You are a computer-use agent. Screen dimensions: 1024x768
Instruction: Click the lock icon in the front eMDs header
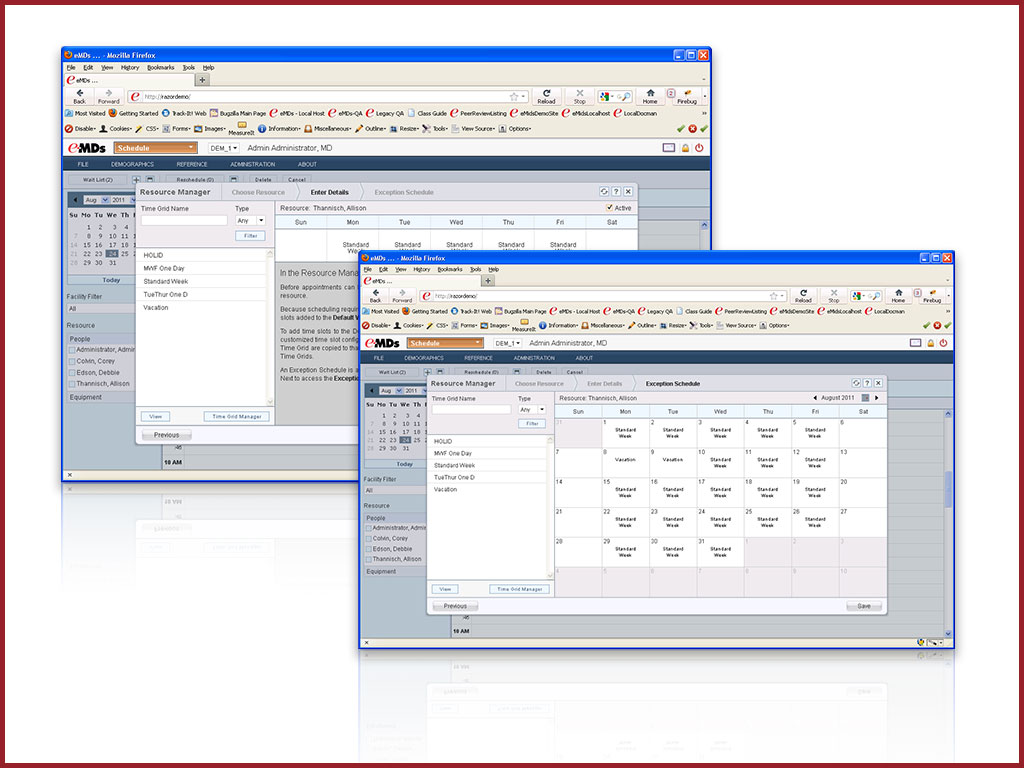[x=930, y=343]
